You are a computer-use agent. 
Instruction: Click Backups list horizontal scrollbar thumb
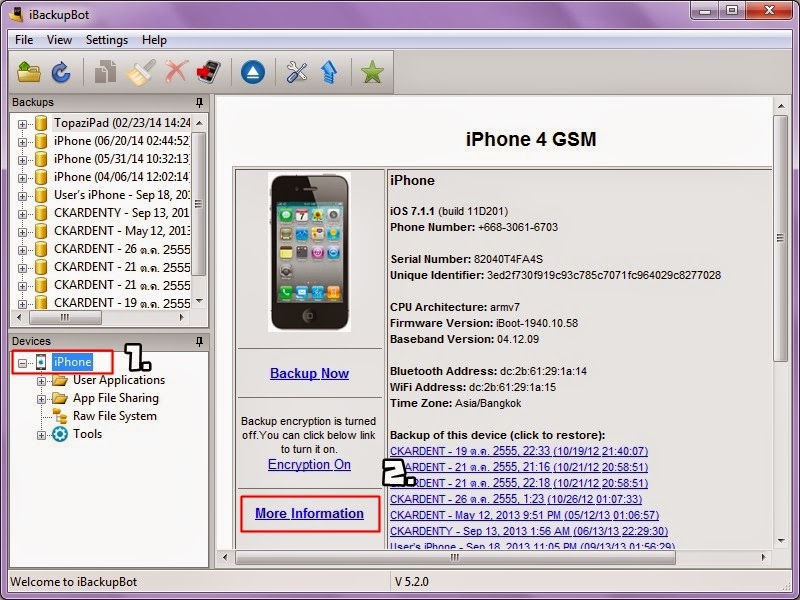[x=65, y=317]
